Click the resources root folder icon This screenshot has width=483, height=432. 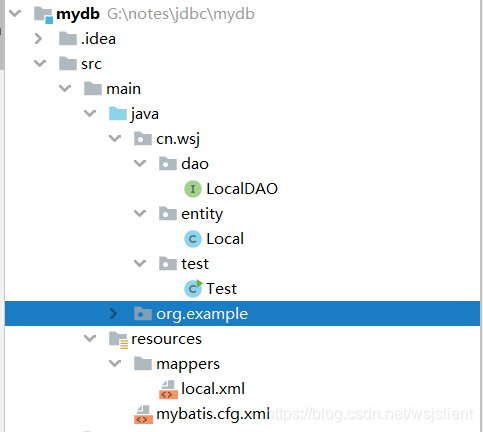click(119, 340)
